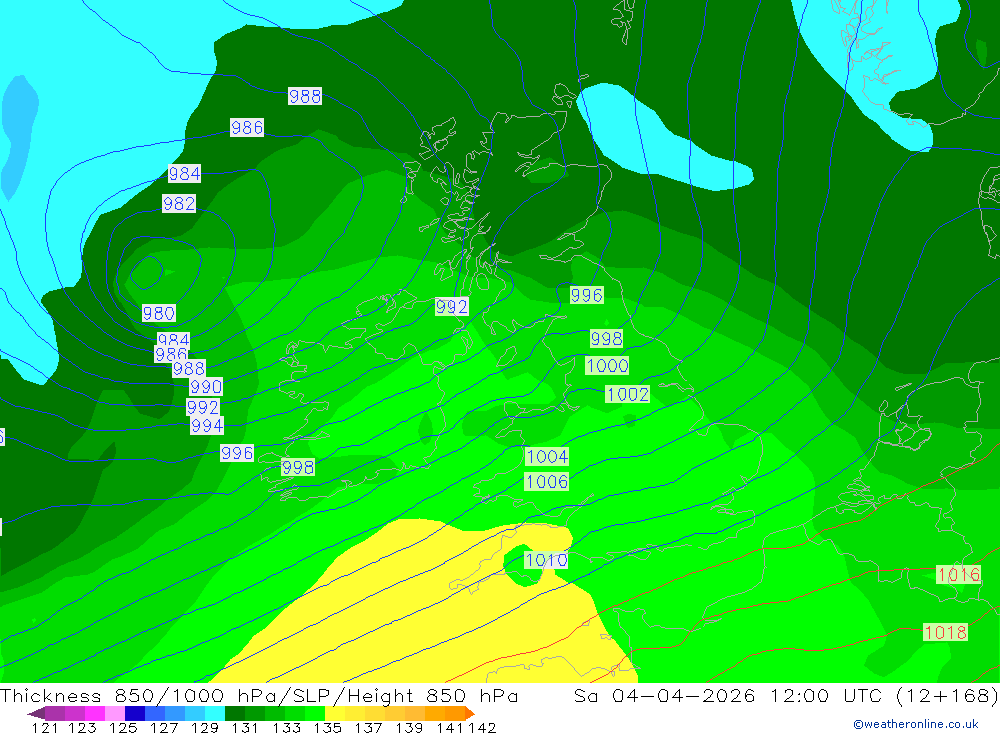
Task: Click the legend value 129
Action: click(x=205, y=728)
